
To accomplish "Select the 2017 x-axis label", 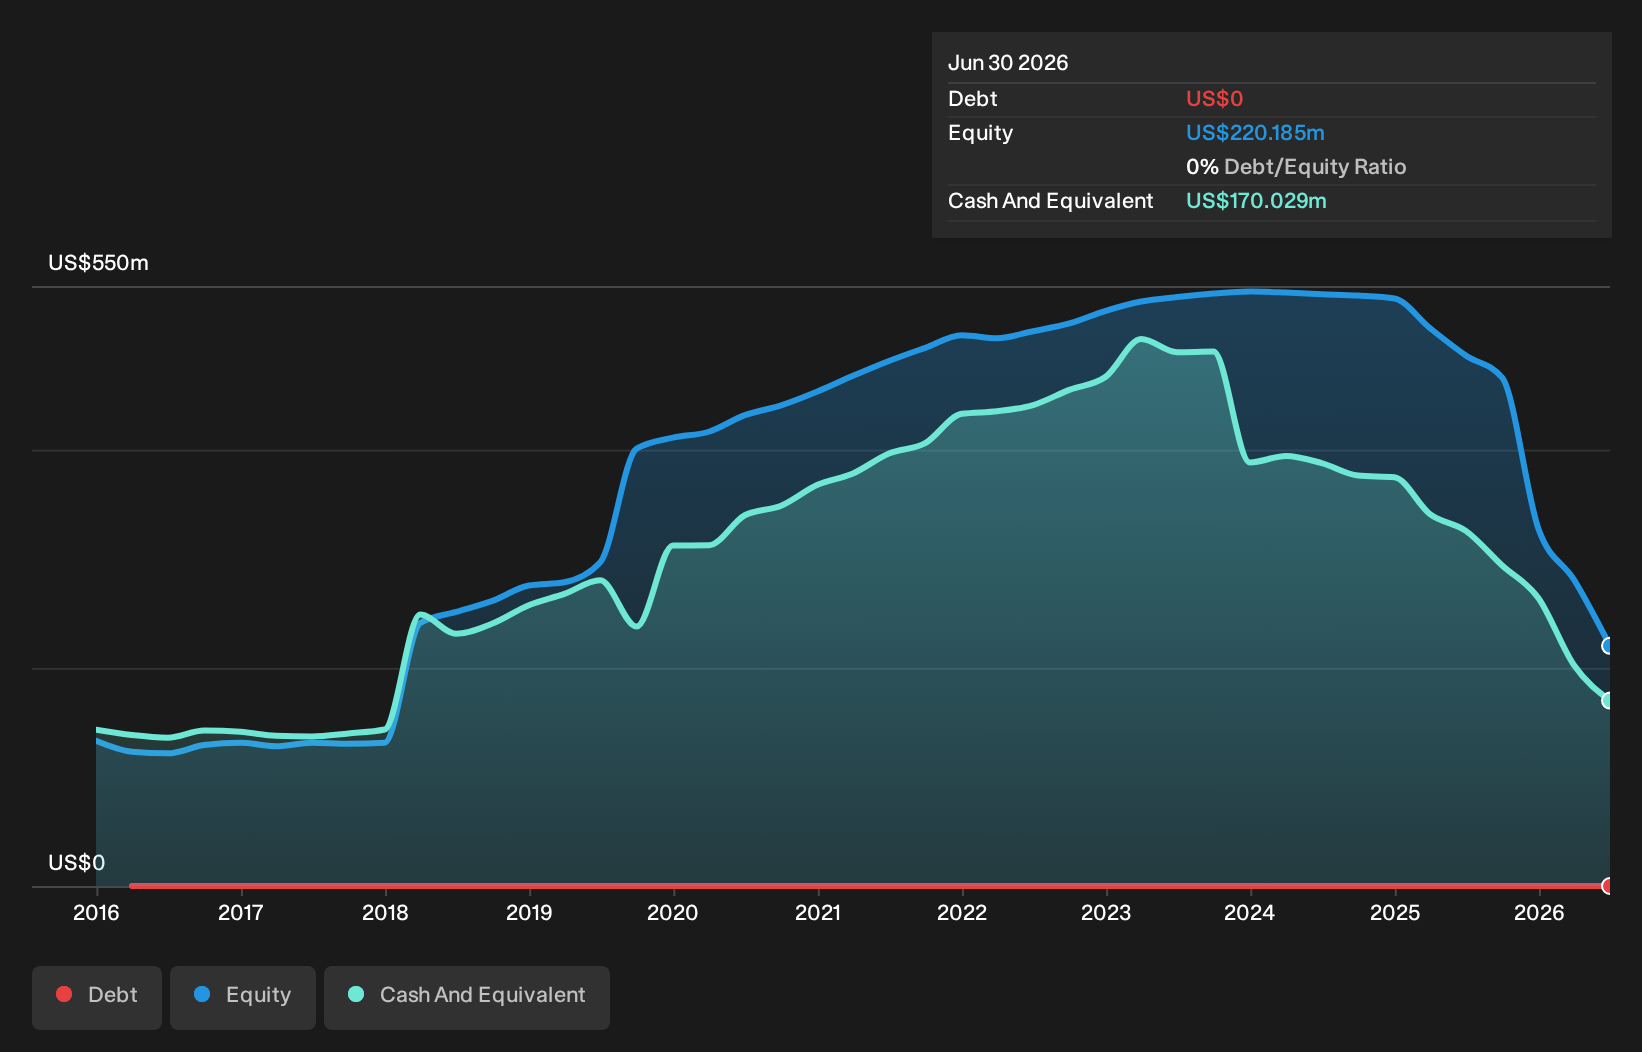I will point(241,912).
